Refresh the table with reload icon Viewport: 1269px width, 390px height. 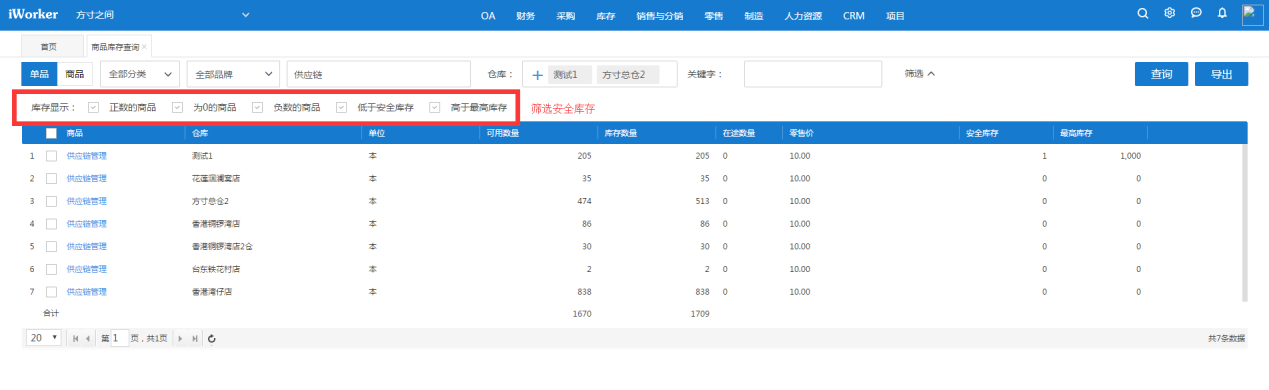212,339
